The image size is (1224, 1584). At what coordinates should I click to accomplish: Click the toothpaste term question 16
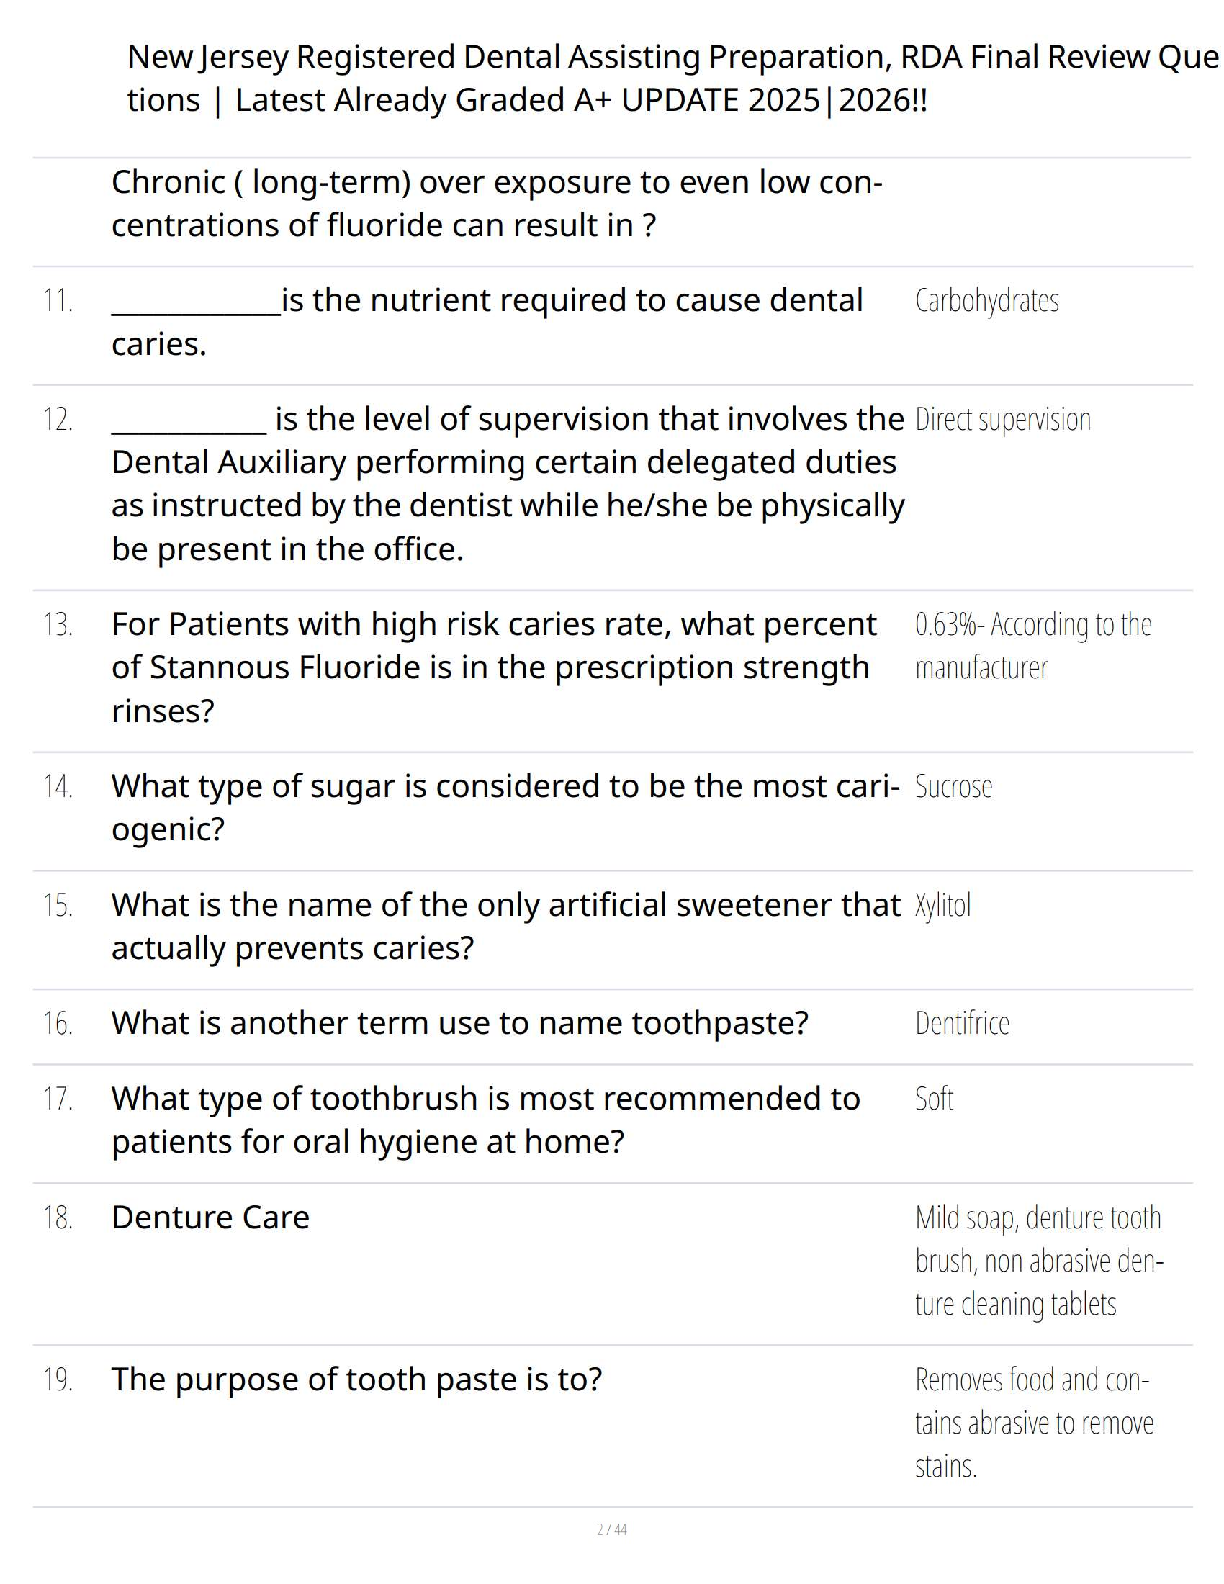point(459,1023)
